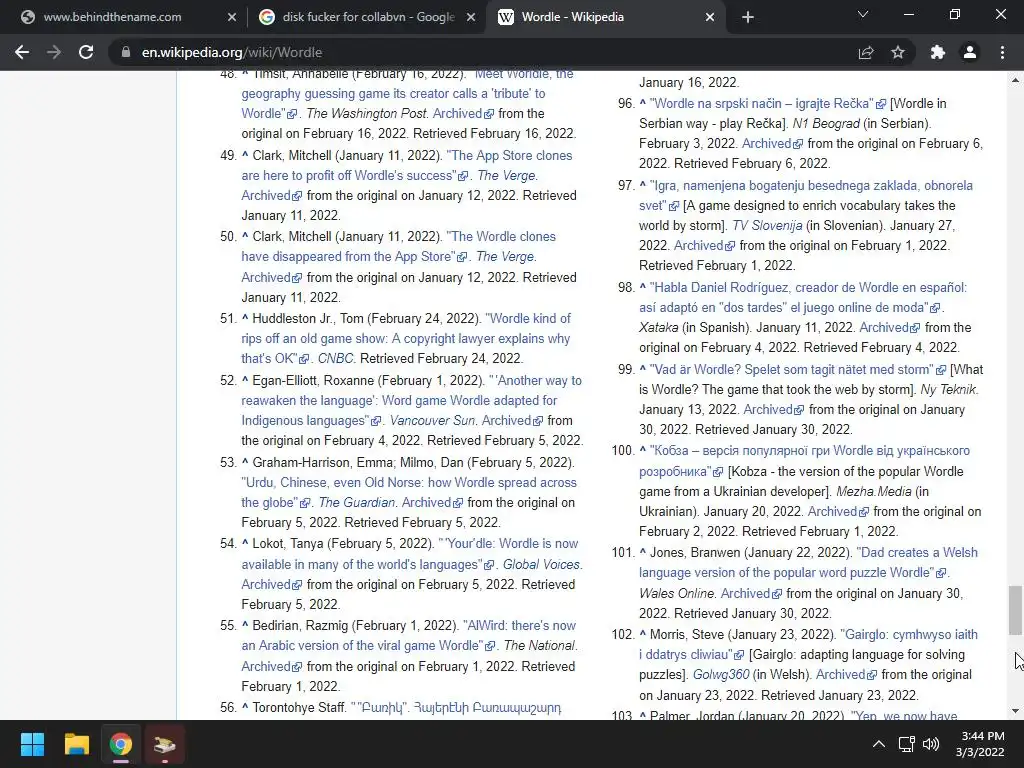Switch to the Google search tab
Screen dimensions: 1024x768
click(369, 17)
